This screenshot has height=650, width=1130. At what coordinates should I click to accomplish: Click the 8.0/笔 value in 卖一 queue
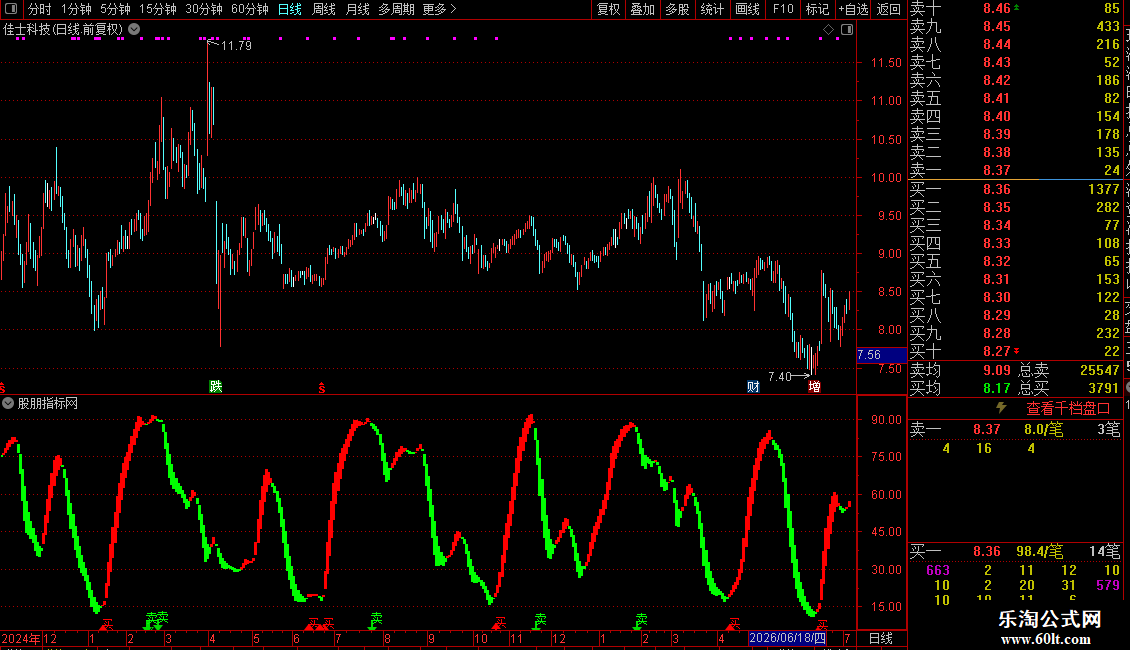1043,429
